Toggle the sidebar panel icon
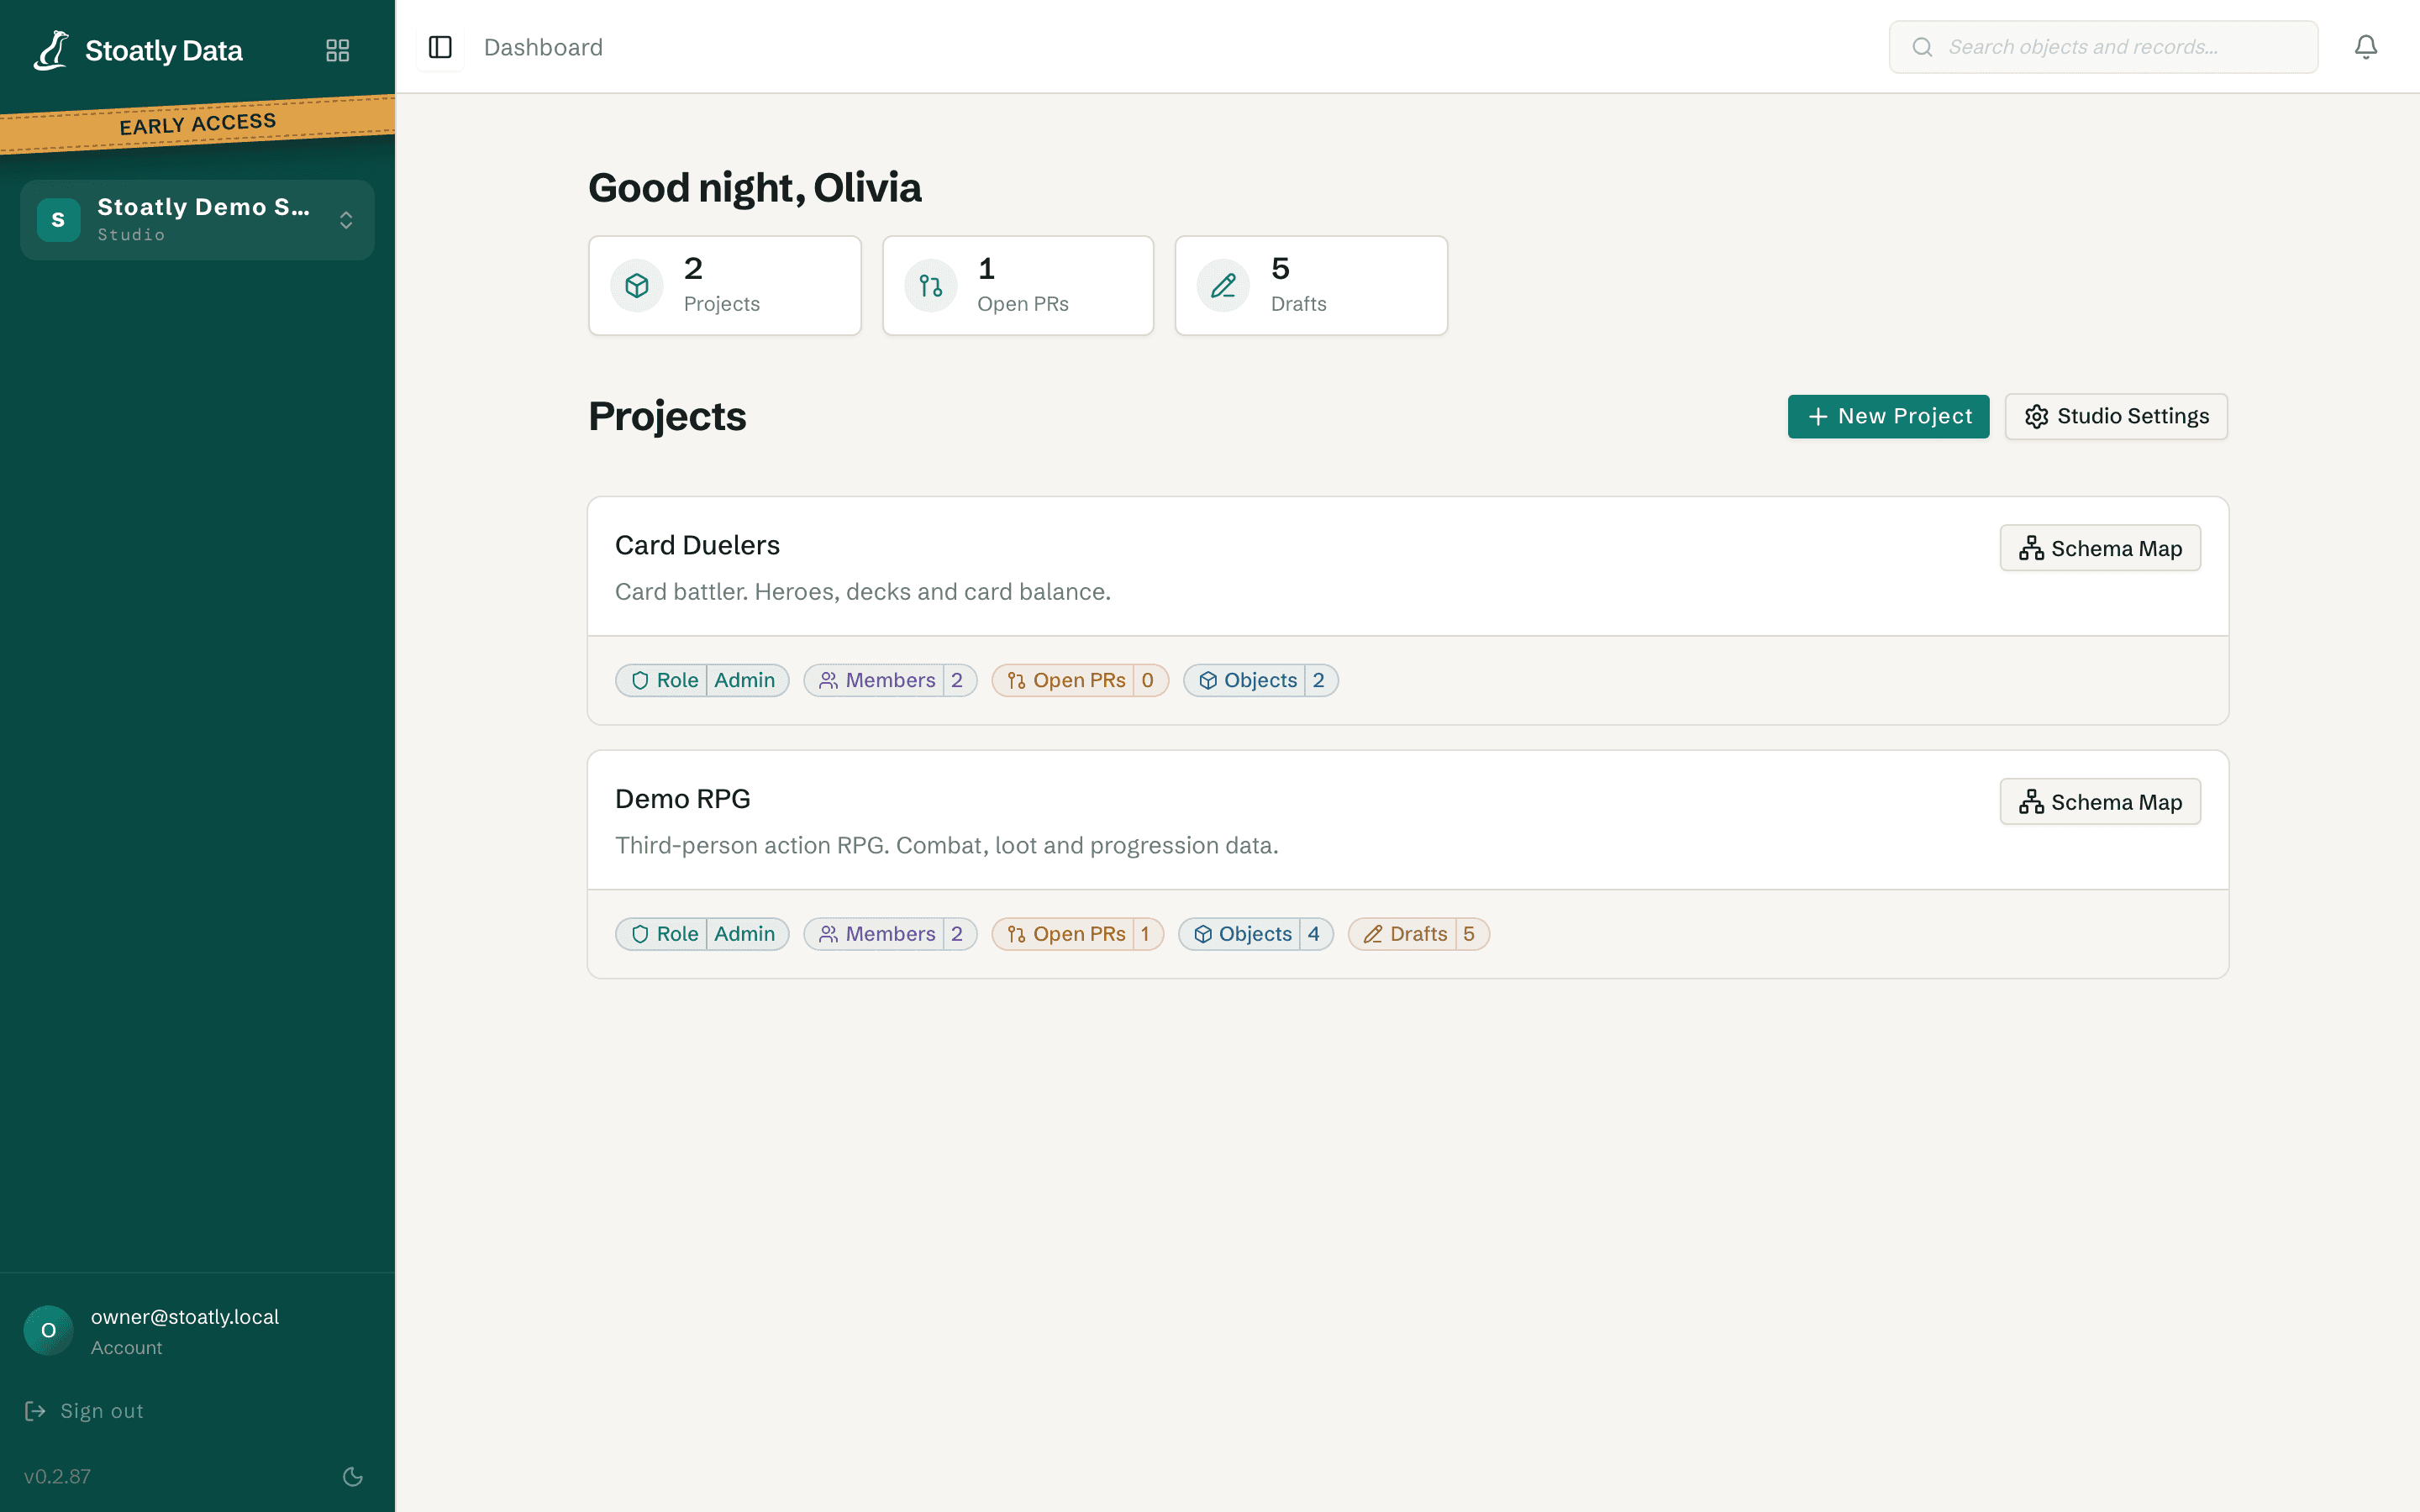This screenshot has width=2420, height=1512. pyautogui.click(x=440, y=47)
